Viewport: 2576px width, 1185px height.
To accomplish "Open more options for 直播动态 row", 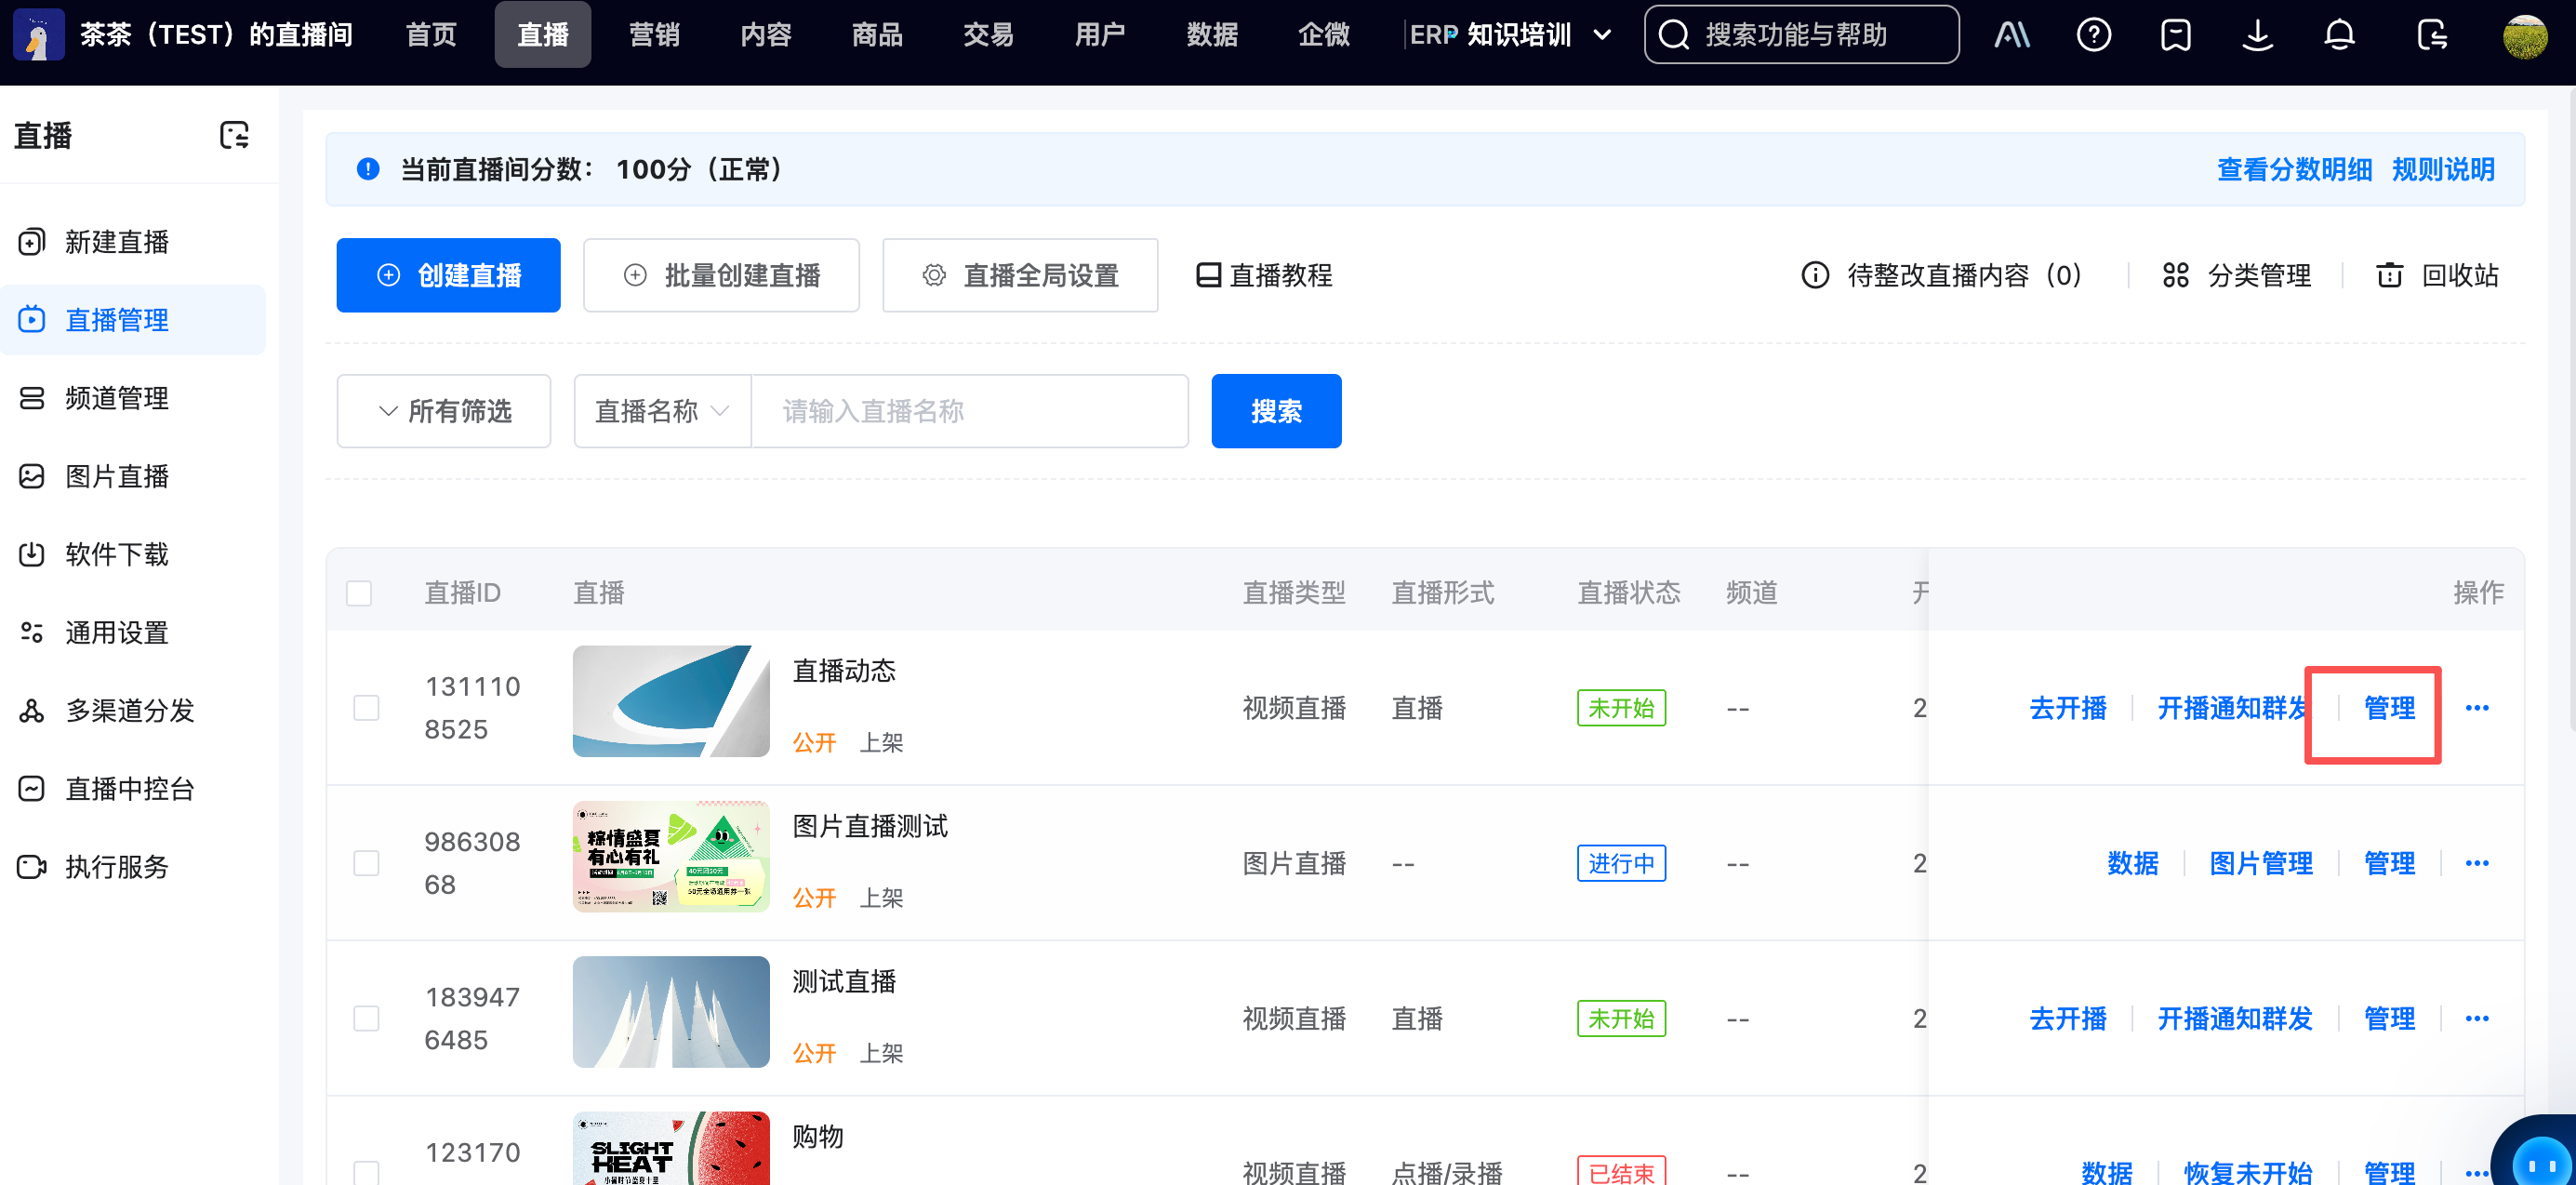I will 2476,708.
